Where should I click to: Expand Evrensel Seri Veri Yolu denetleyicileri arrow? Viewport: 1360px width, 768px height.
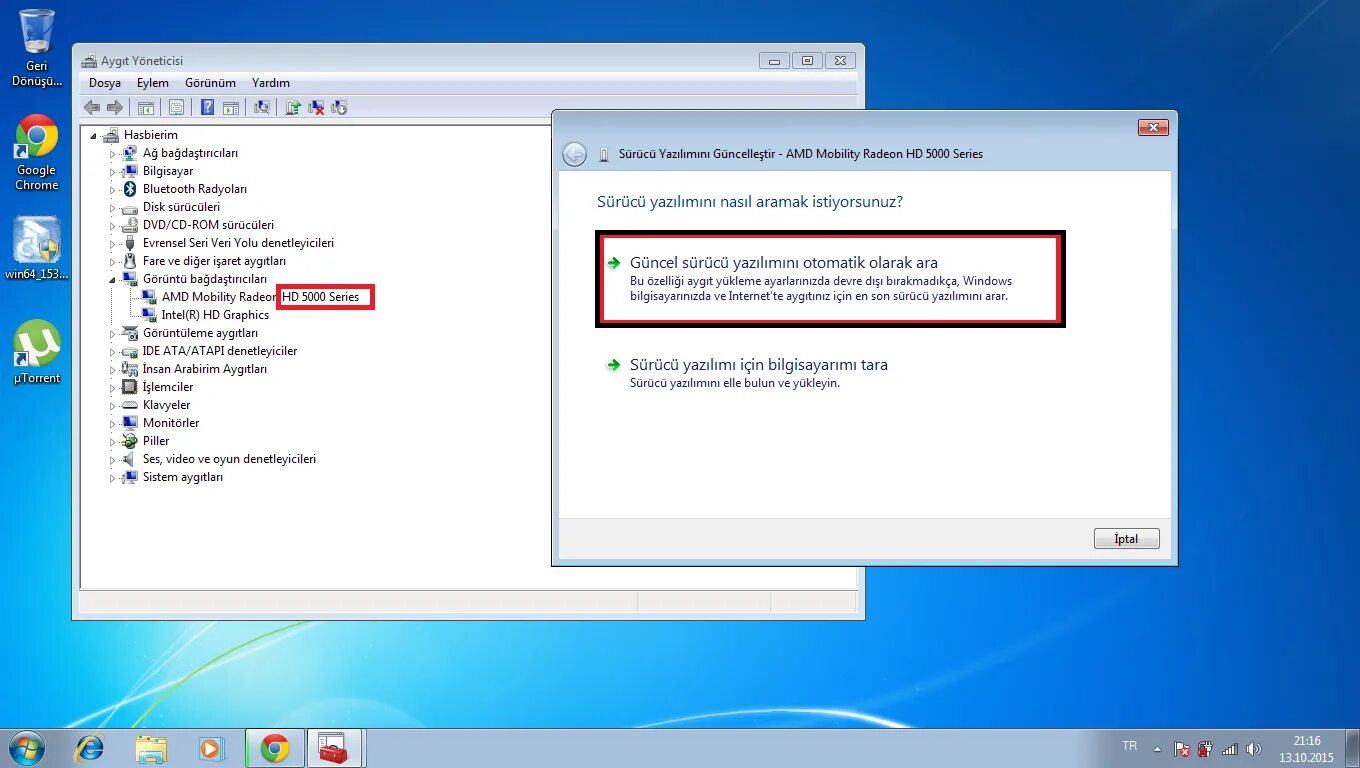coord(113,244)
